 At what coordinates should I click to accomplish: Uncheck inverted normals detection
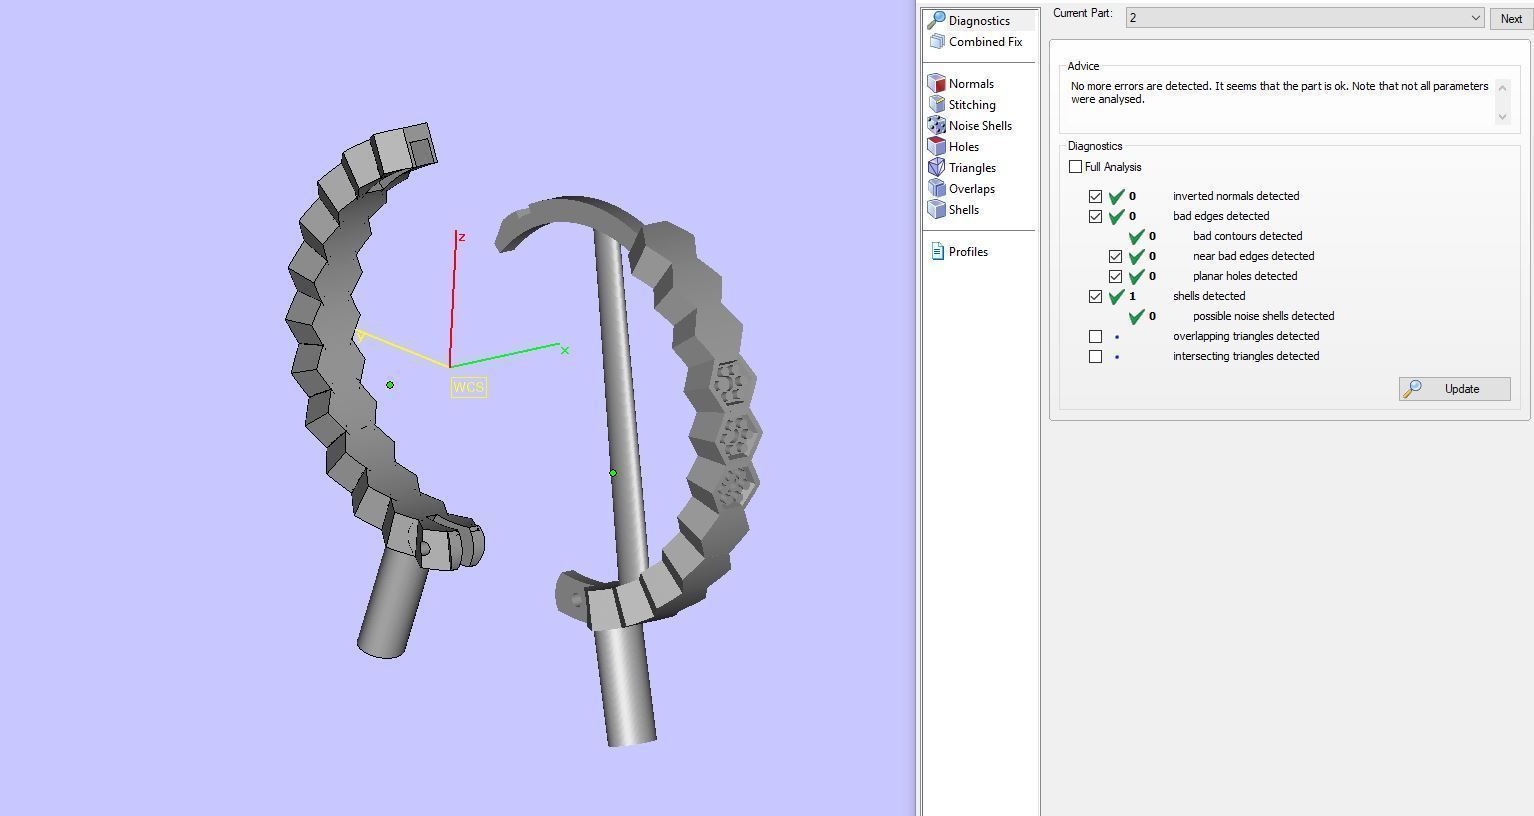1095,196
